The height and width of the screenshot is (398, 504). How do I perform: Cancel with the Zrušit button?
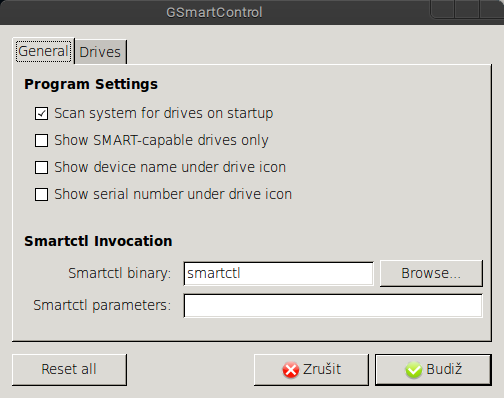tap(311, 370)
